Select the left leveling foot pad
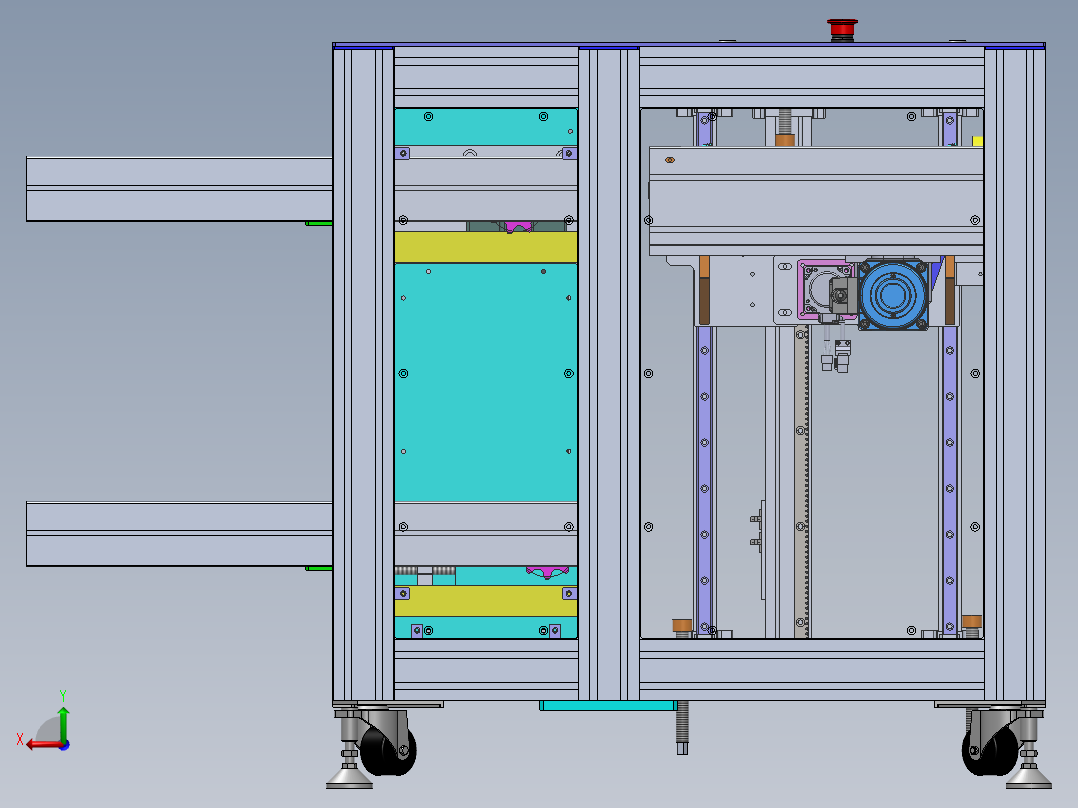Viewport: 1078px width, 808px height. click(x=349, y=778)
